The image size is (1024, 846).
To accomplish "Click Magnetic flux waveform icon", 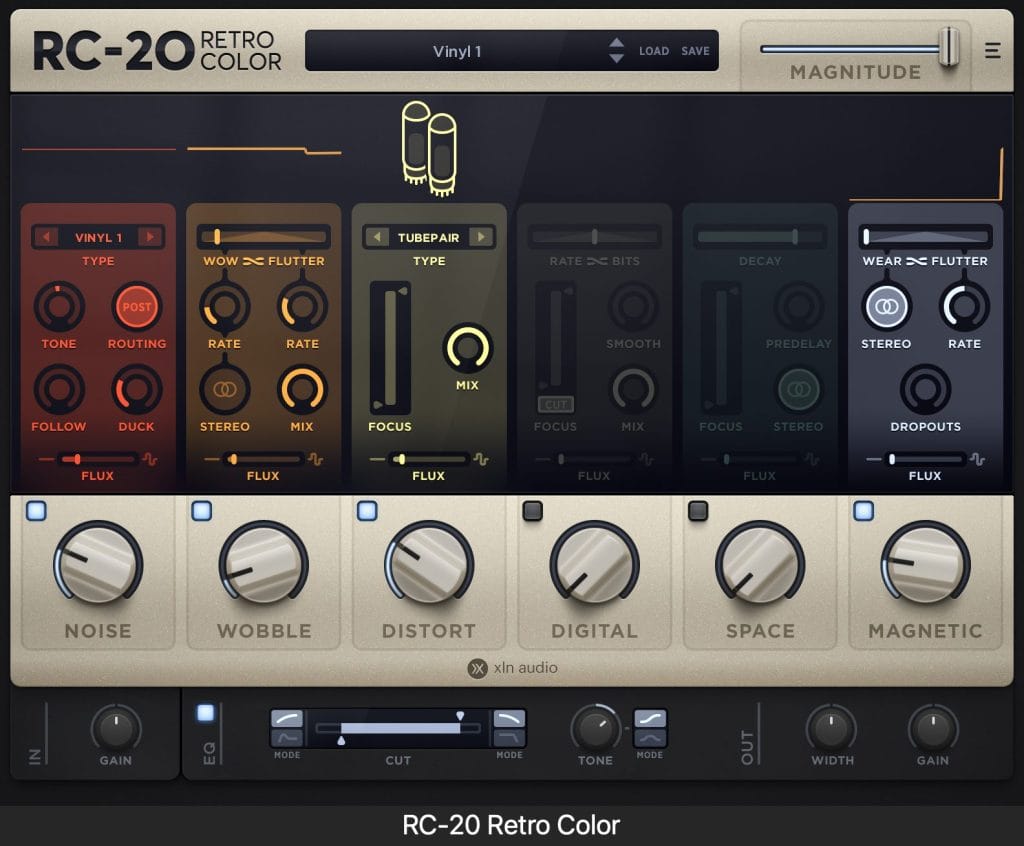I will pyautogui.click(x=978, y=459).
